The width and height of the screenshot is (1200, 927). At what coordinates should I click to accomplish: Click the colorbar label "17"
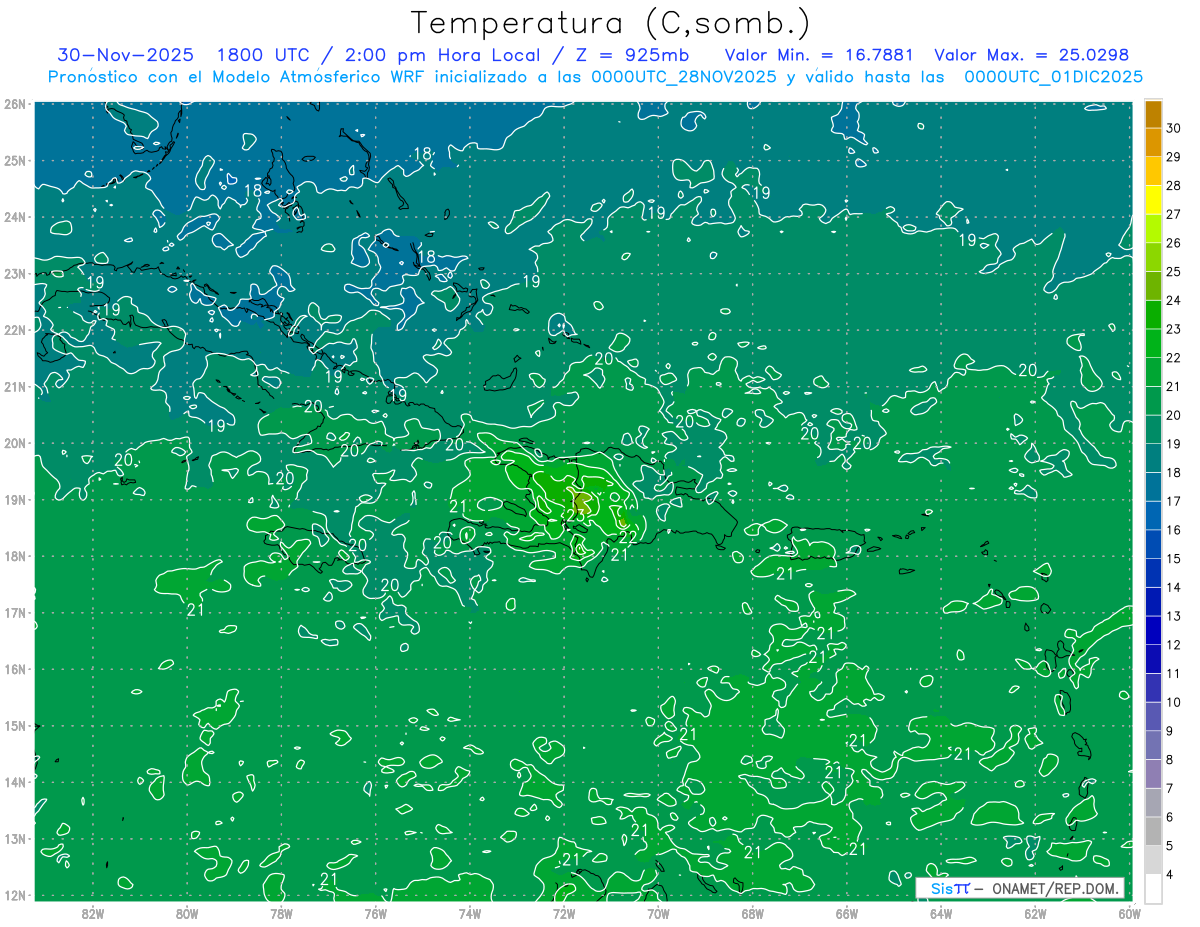pos(1174,501)
